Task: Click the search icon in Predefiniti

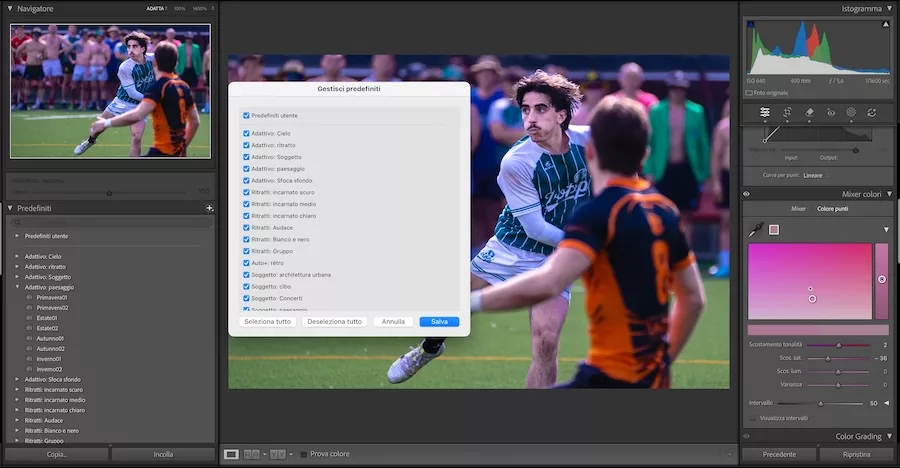Action: coord(17,223)
